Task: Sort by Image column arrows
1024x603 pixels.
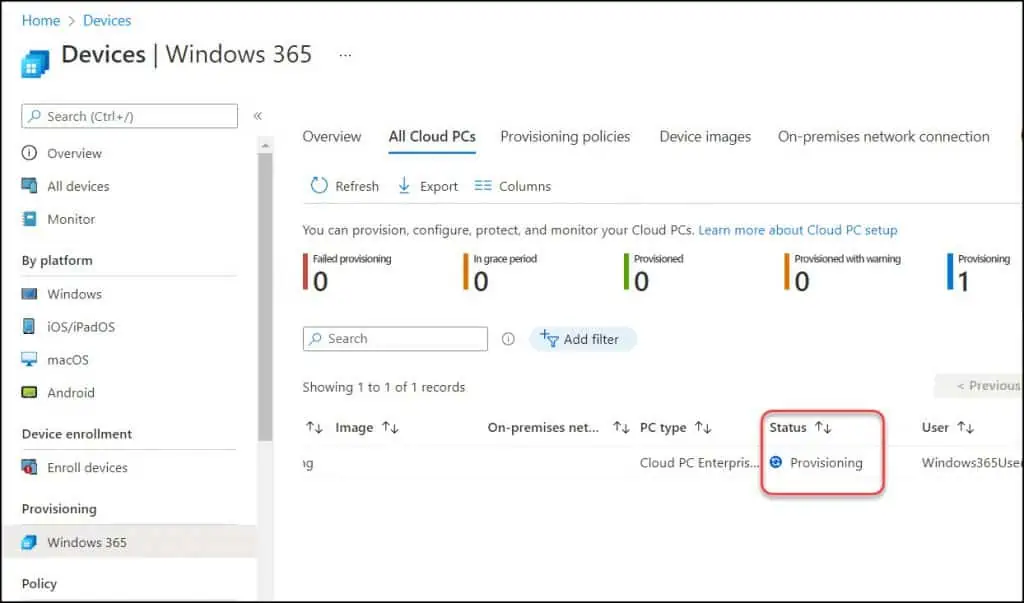Action: [x=391, y=427]
